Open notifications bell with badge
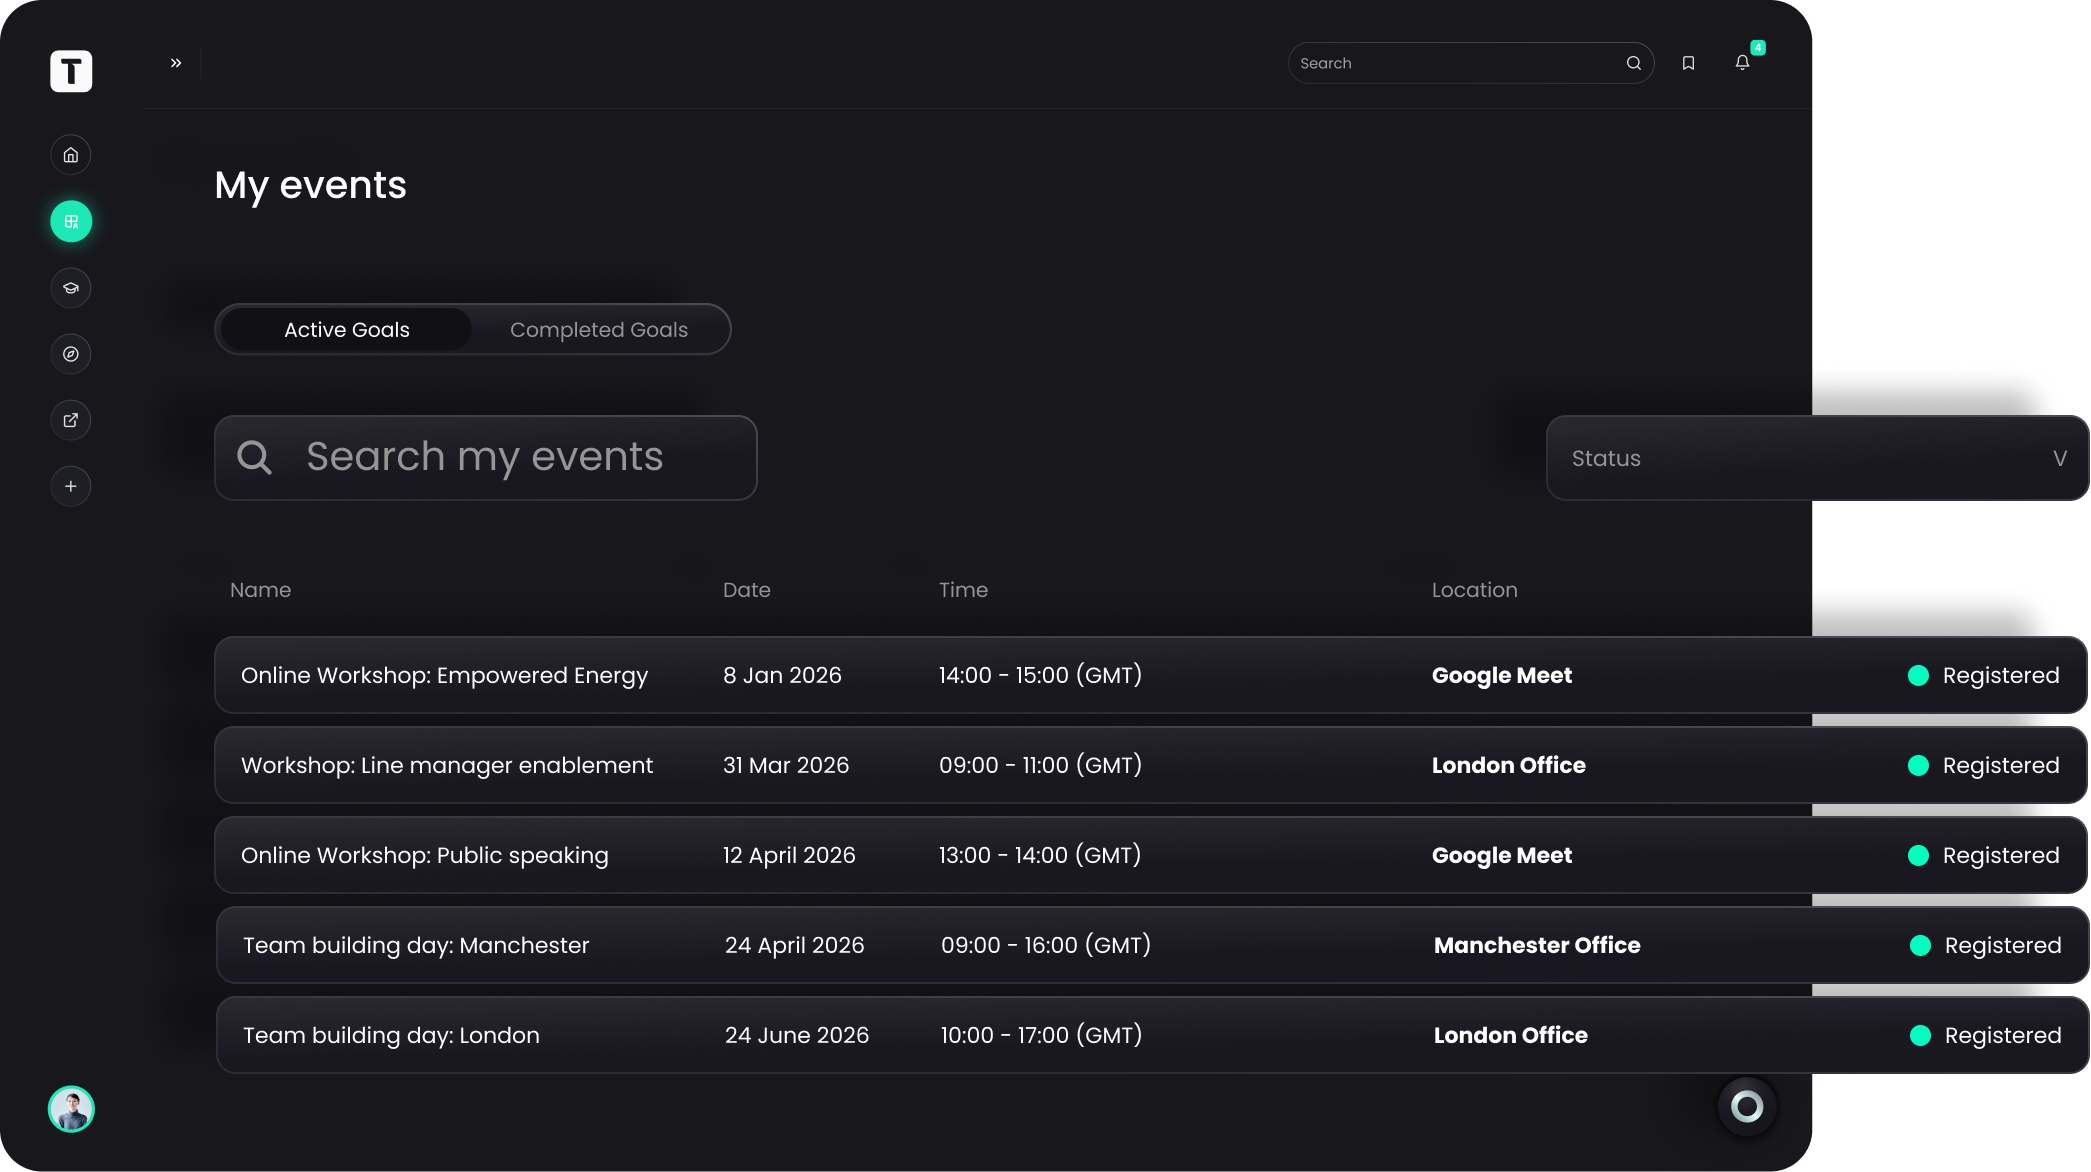The width and height of the screenshot is (2091, 1172). click(1742, 63)
